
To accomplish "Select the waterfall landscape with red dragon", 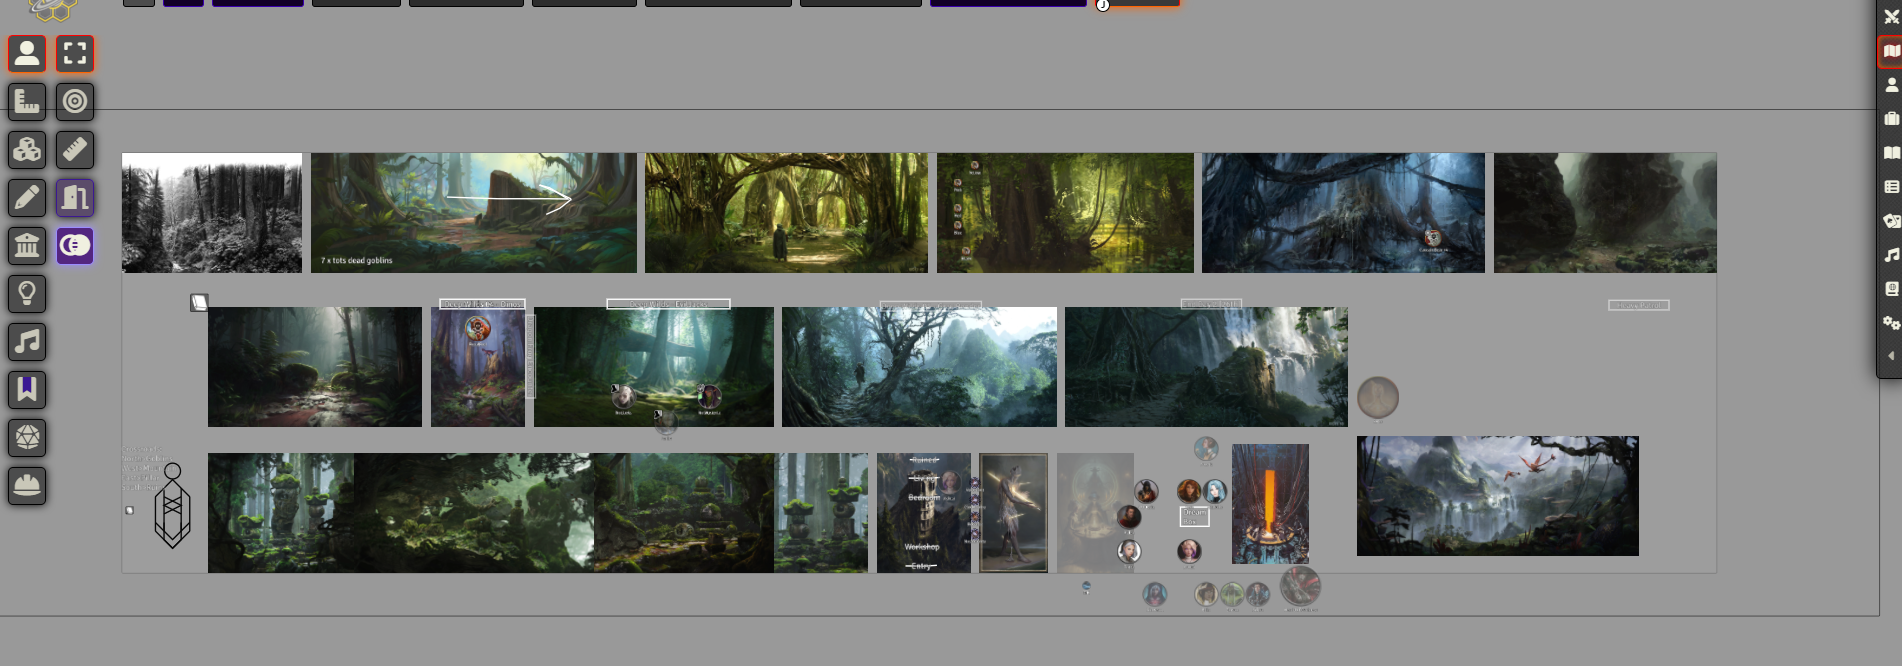I will [1498, 496].
